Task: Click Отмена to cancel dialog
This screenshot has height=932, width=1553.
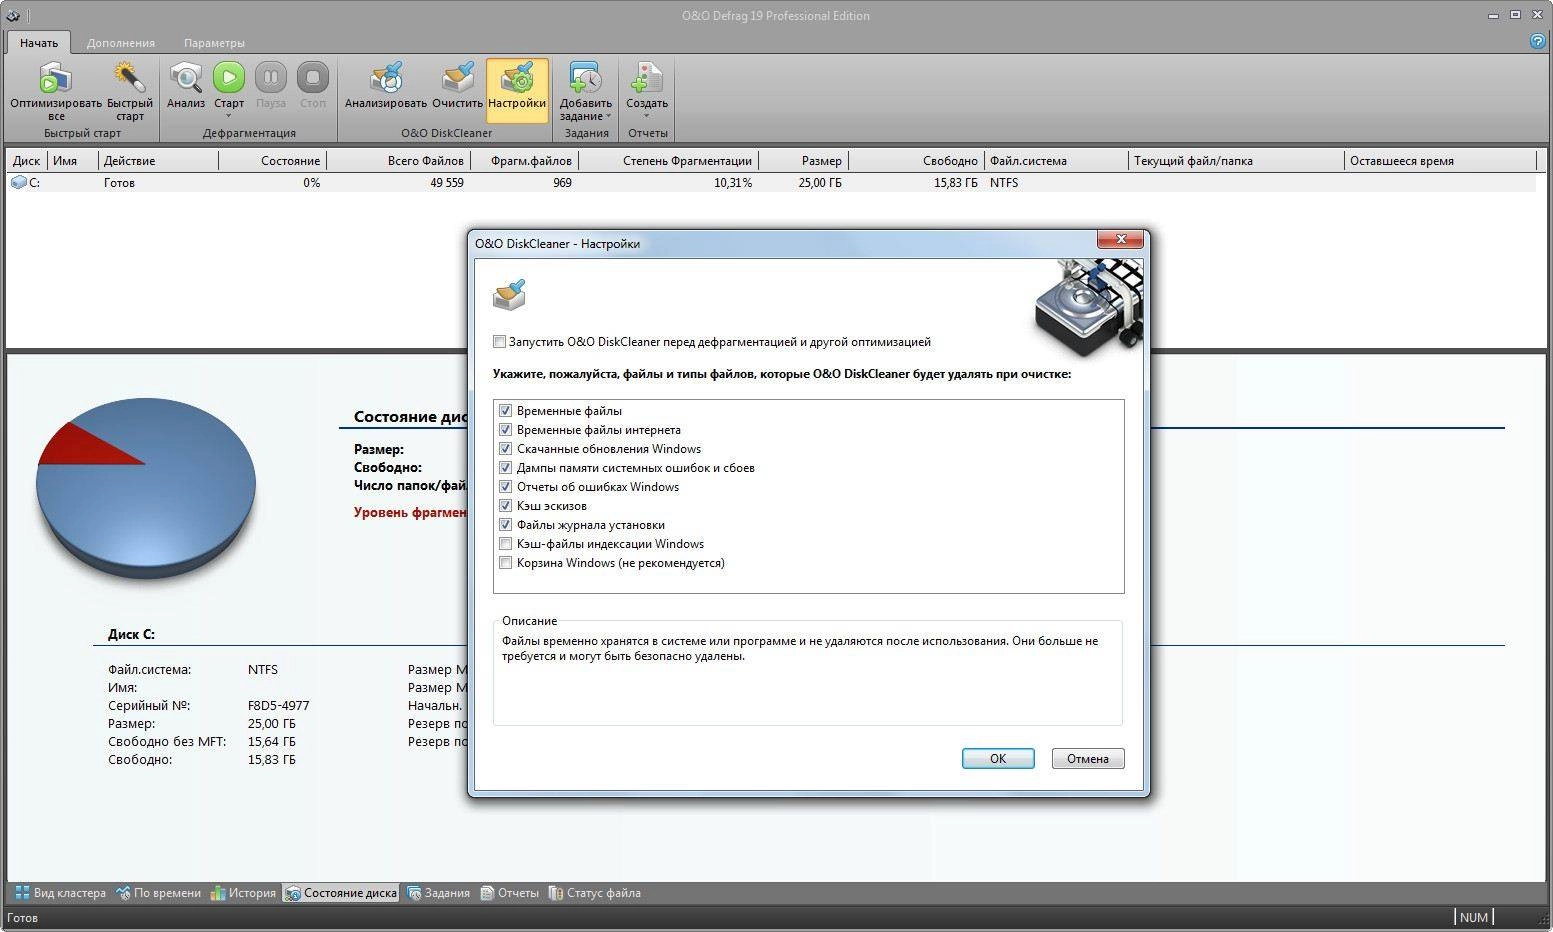Action: [1088, 759]
